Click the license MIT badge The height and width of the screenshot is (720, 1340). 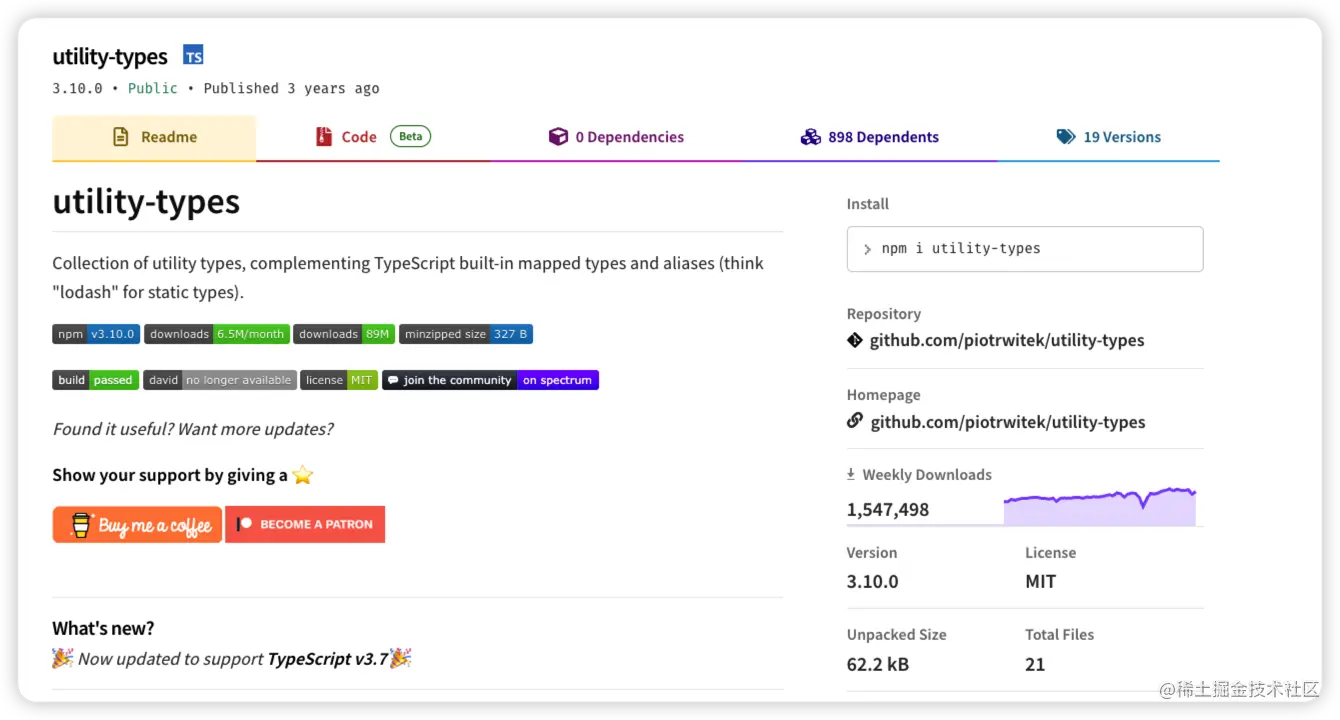point(339,380)
